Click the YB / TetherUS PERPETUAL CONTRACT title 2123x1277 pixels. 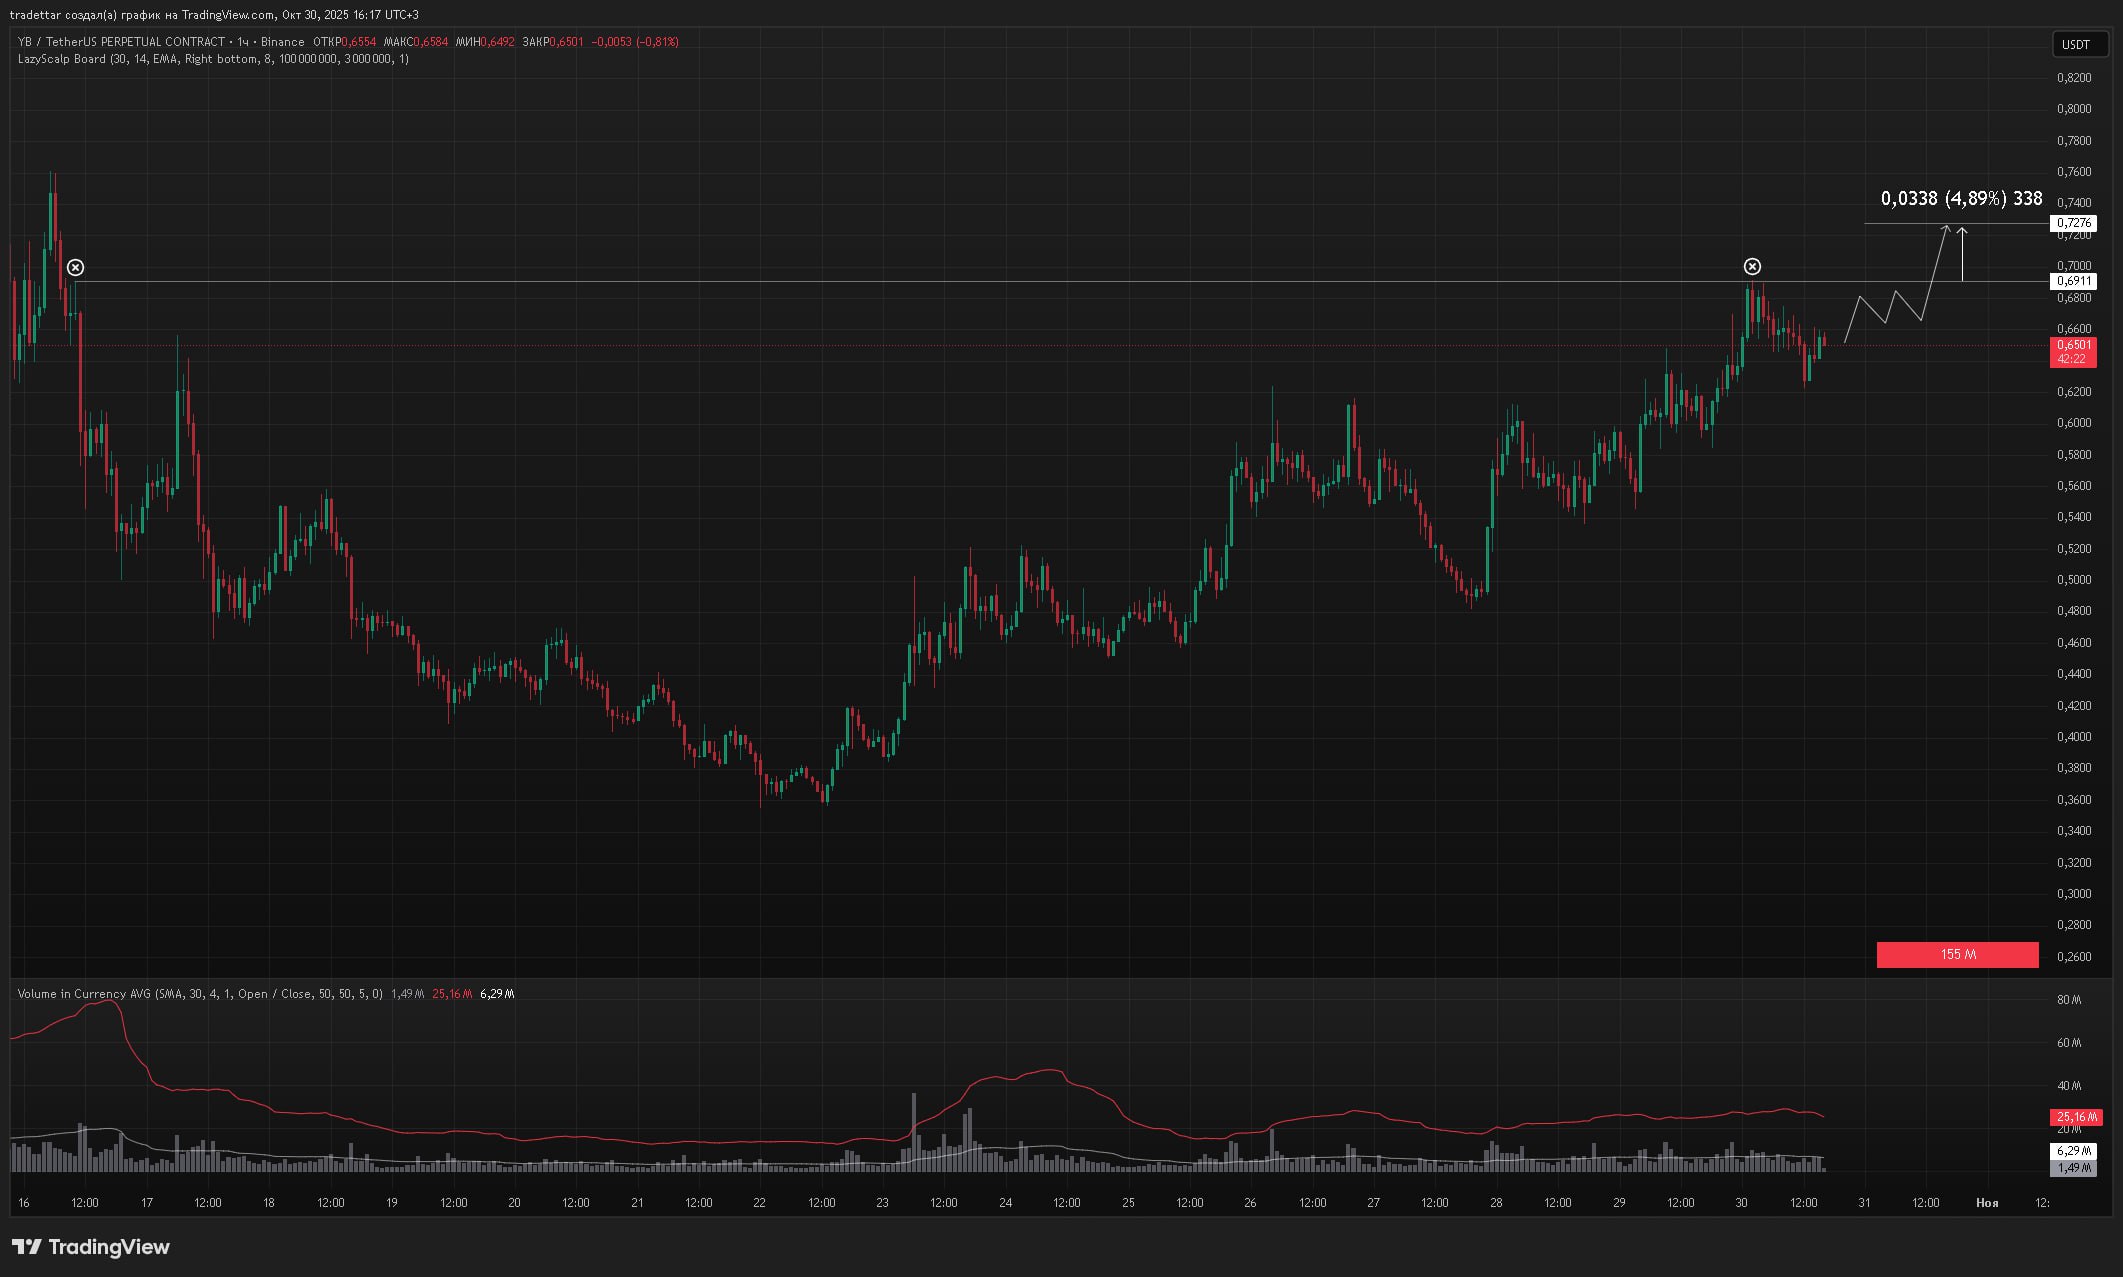(x=121, y=42)
